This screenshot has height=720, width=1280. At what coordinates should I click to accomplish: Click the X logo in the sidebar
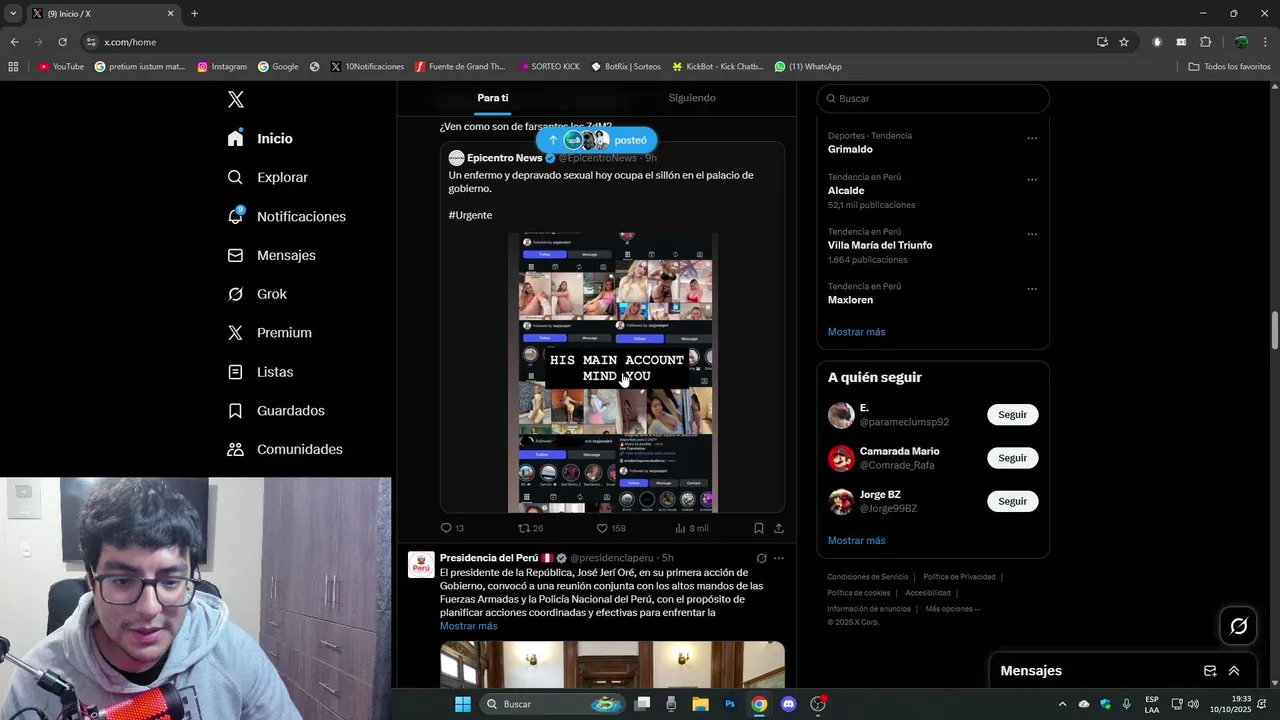235,99
